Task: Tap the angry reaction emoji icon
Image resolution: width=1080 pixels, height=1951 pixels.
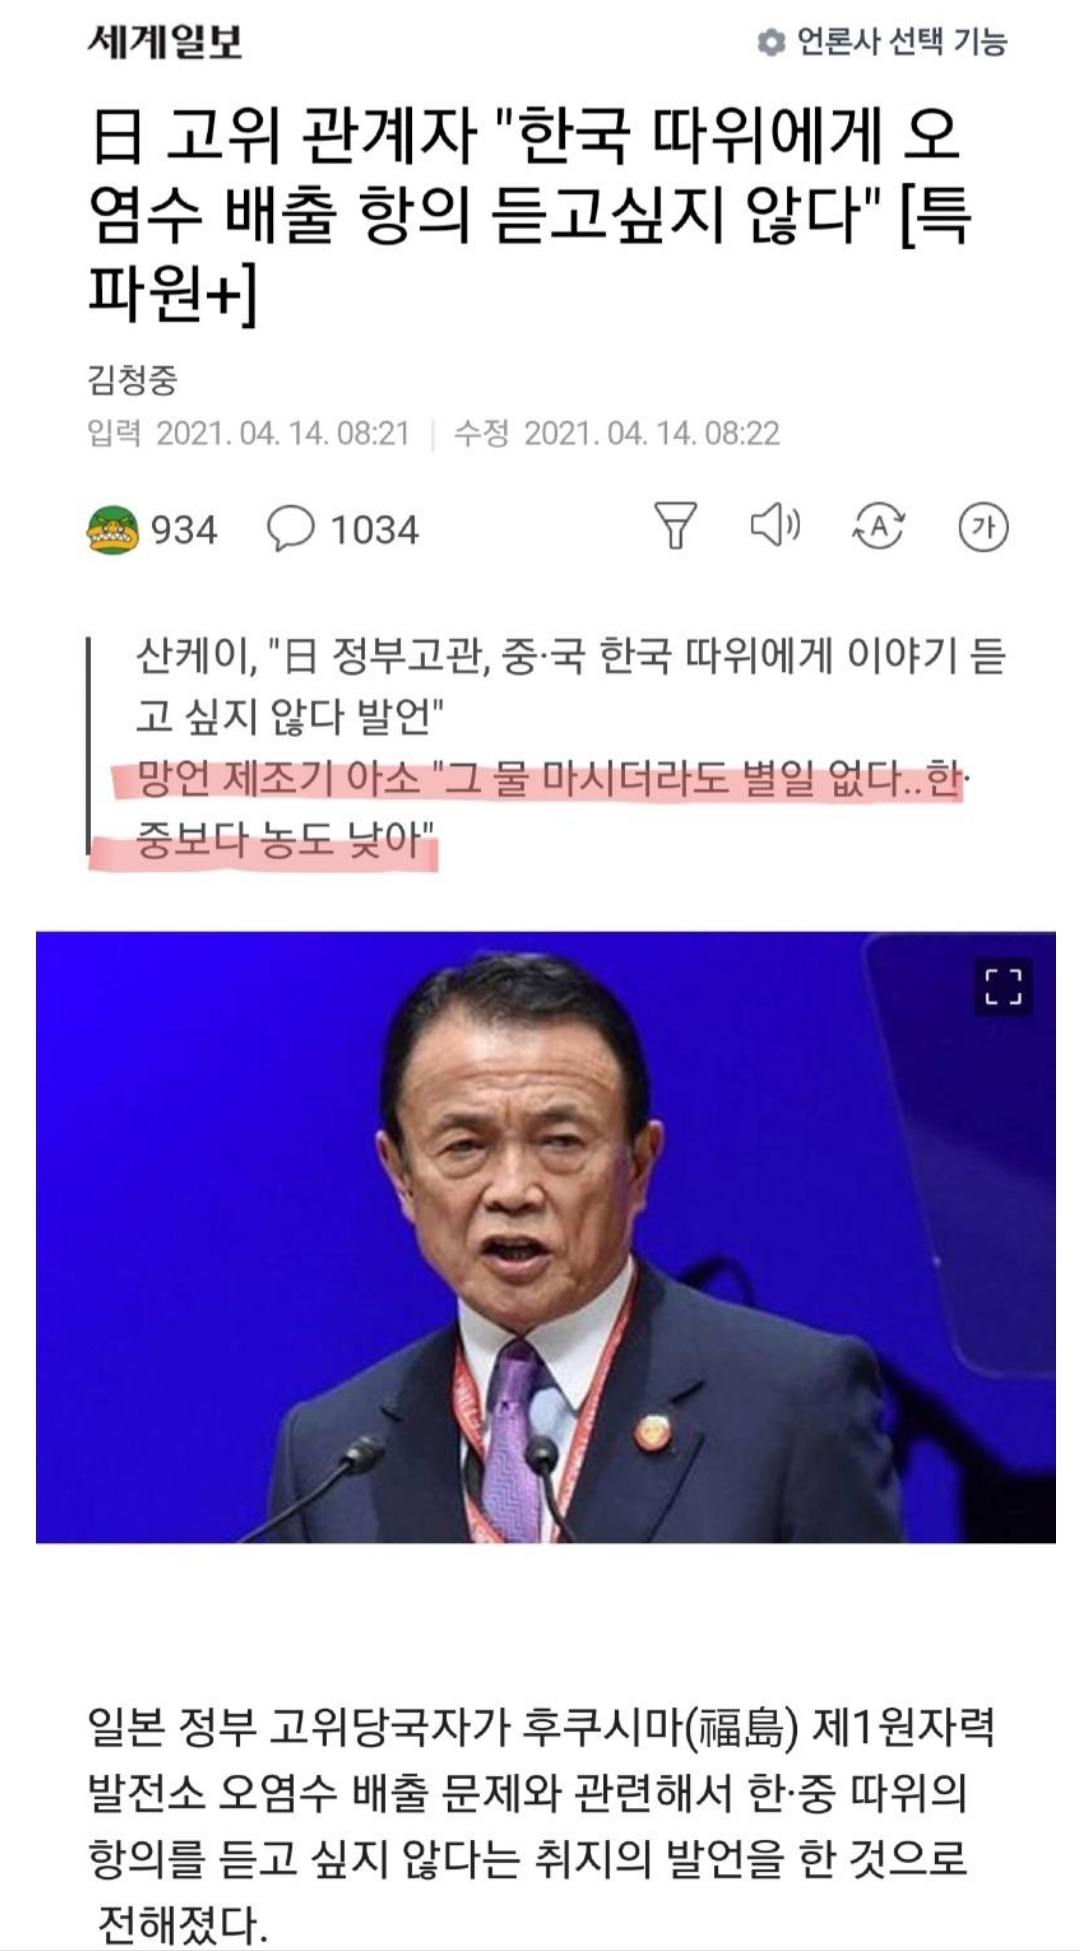Action: pos(113,529)
